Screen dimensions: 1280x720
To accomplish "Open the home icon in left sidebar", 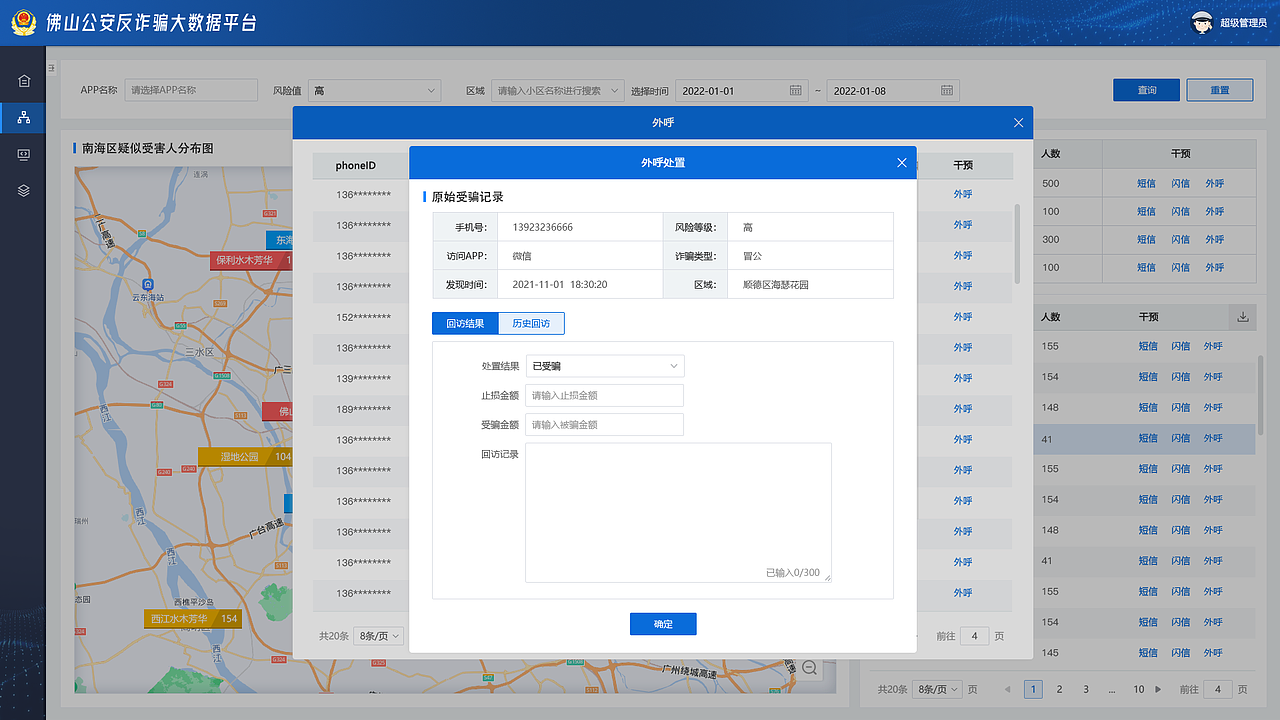I will 24,81.
